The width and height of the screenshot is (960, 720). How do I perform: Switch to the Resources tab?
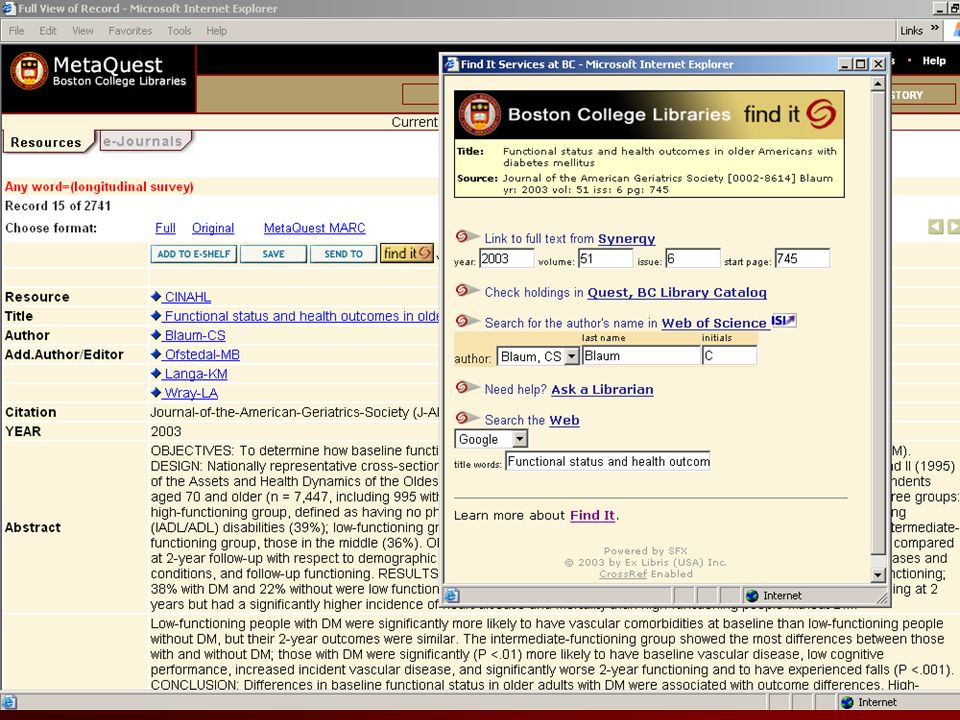47,142
